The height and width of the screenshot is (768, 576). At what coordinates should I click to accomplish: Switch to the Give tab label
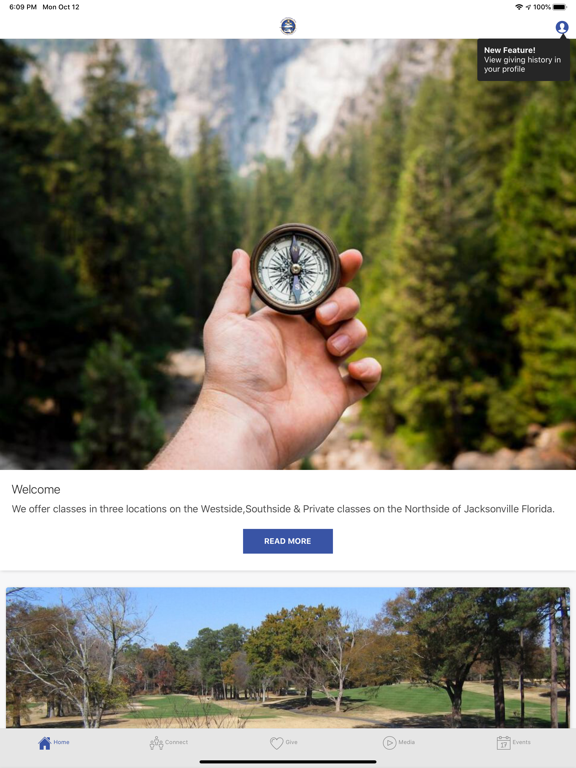coord(291,743)
